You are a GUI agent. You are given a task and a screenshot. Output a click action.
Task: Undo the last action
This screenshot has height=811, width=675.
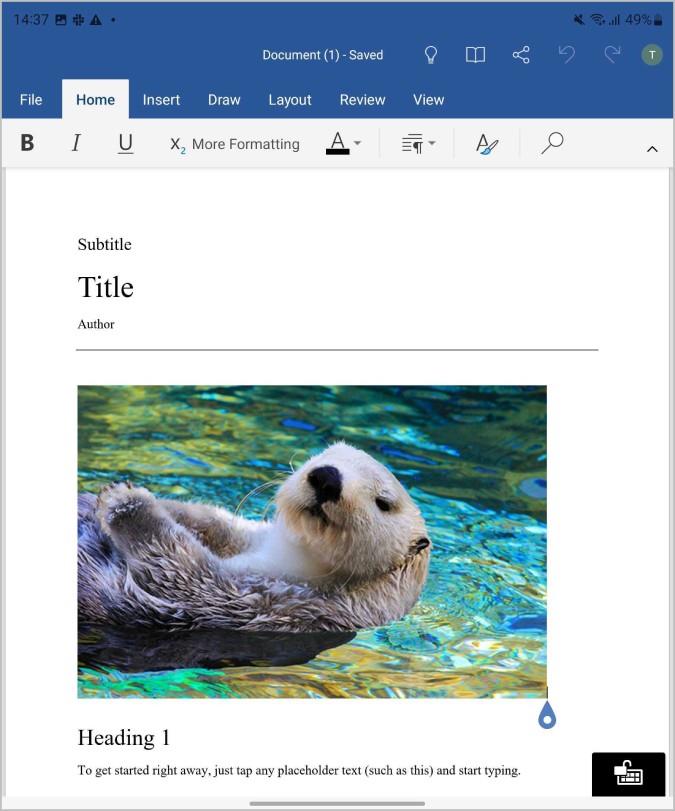pyautogui.click(x=566, y=54)
